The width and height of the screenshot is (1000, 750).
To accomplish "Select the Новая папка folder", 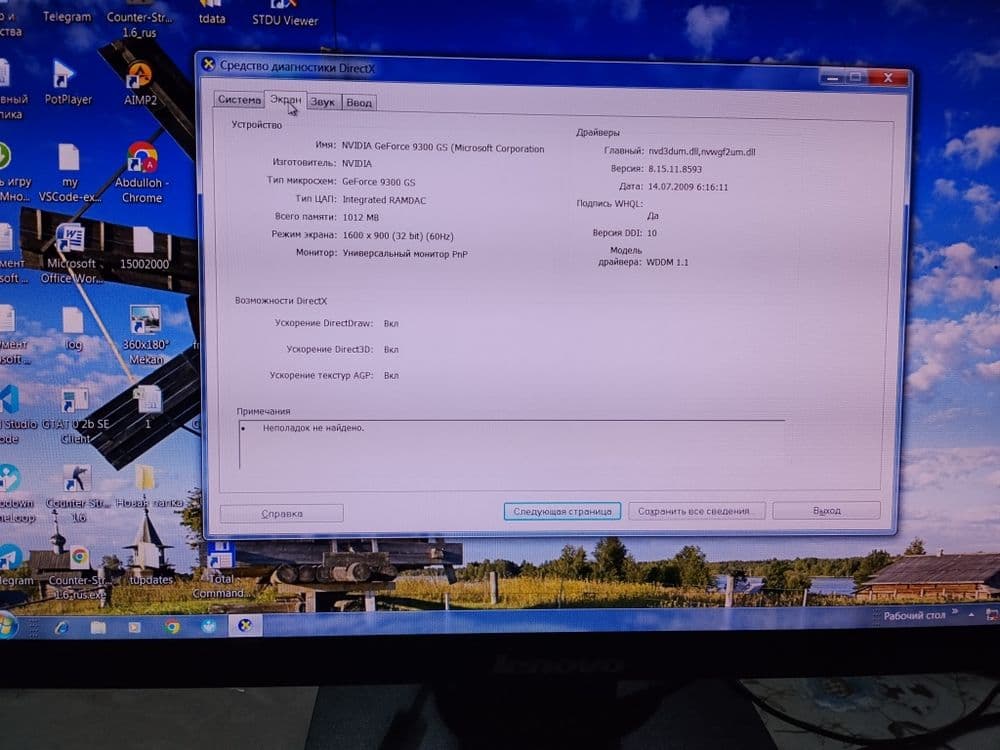I will coord(149,487).
